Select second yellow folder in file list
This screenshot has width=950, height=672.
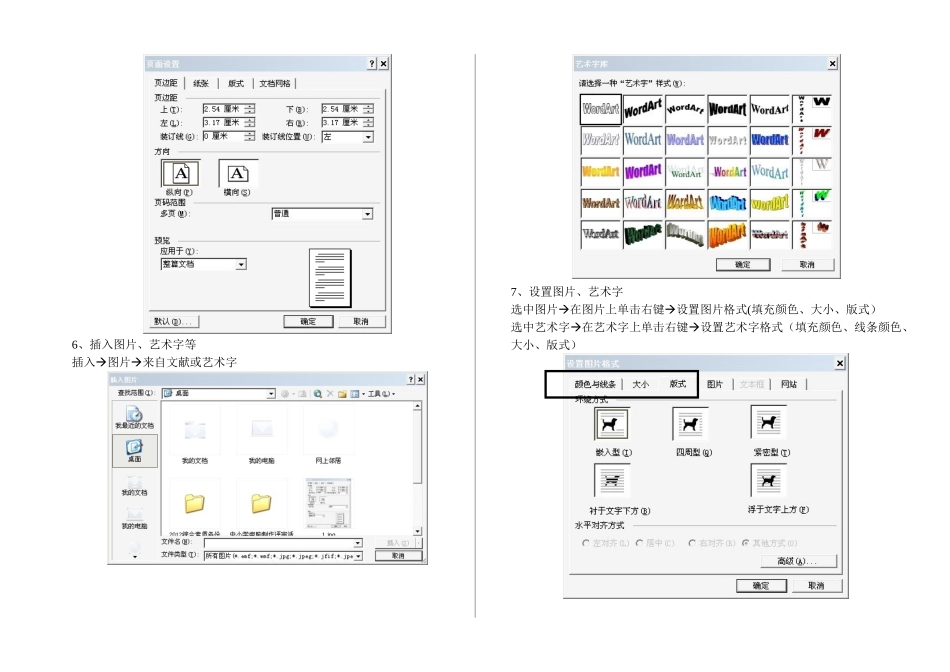tap(261, 502)
